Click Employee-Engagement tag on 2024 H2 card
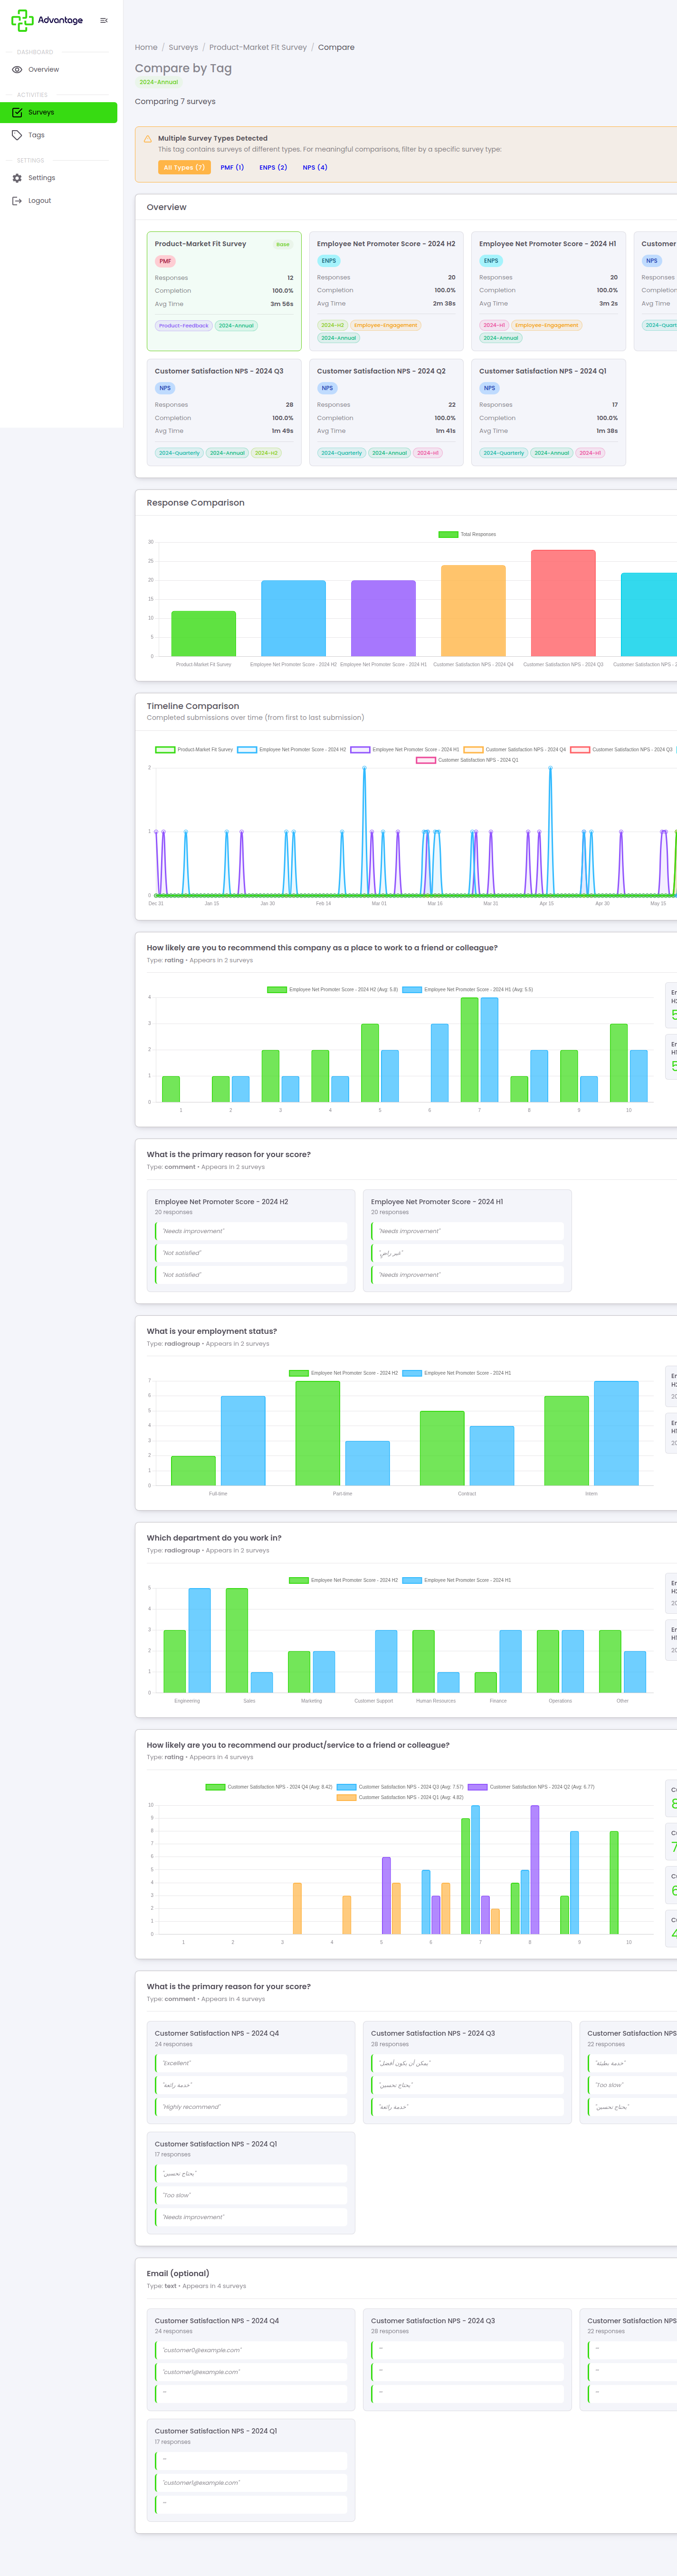 coord(386,325)
